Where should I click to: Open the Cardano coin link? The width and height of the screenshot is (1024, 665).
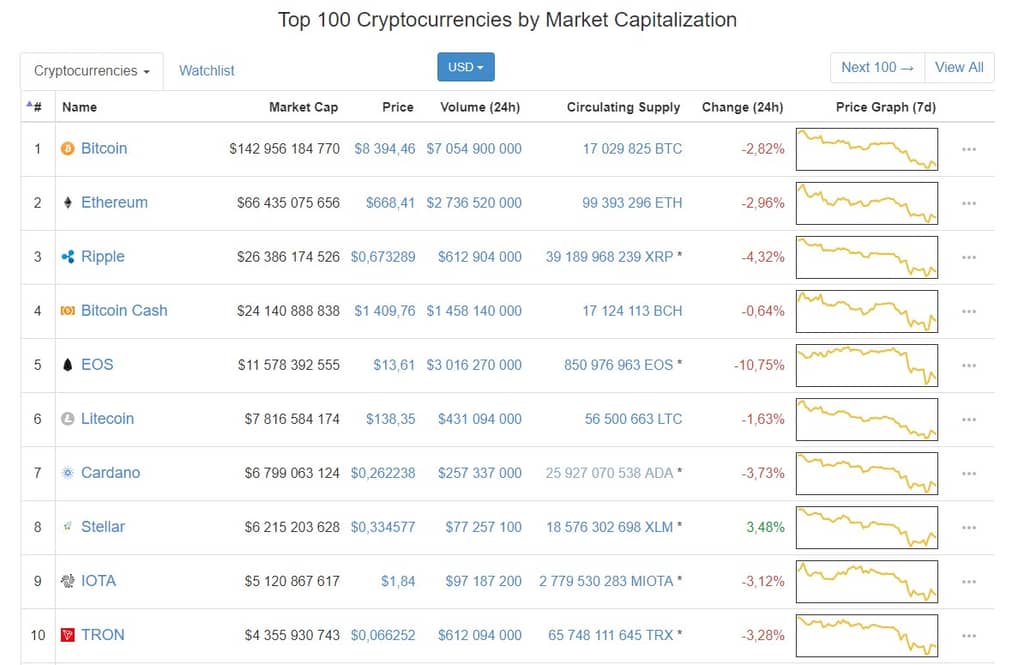110,472
